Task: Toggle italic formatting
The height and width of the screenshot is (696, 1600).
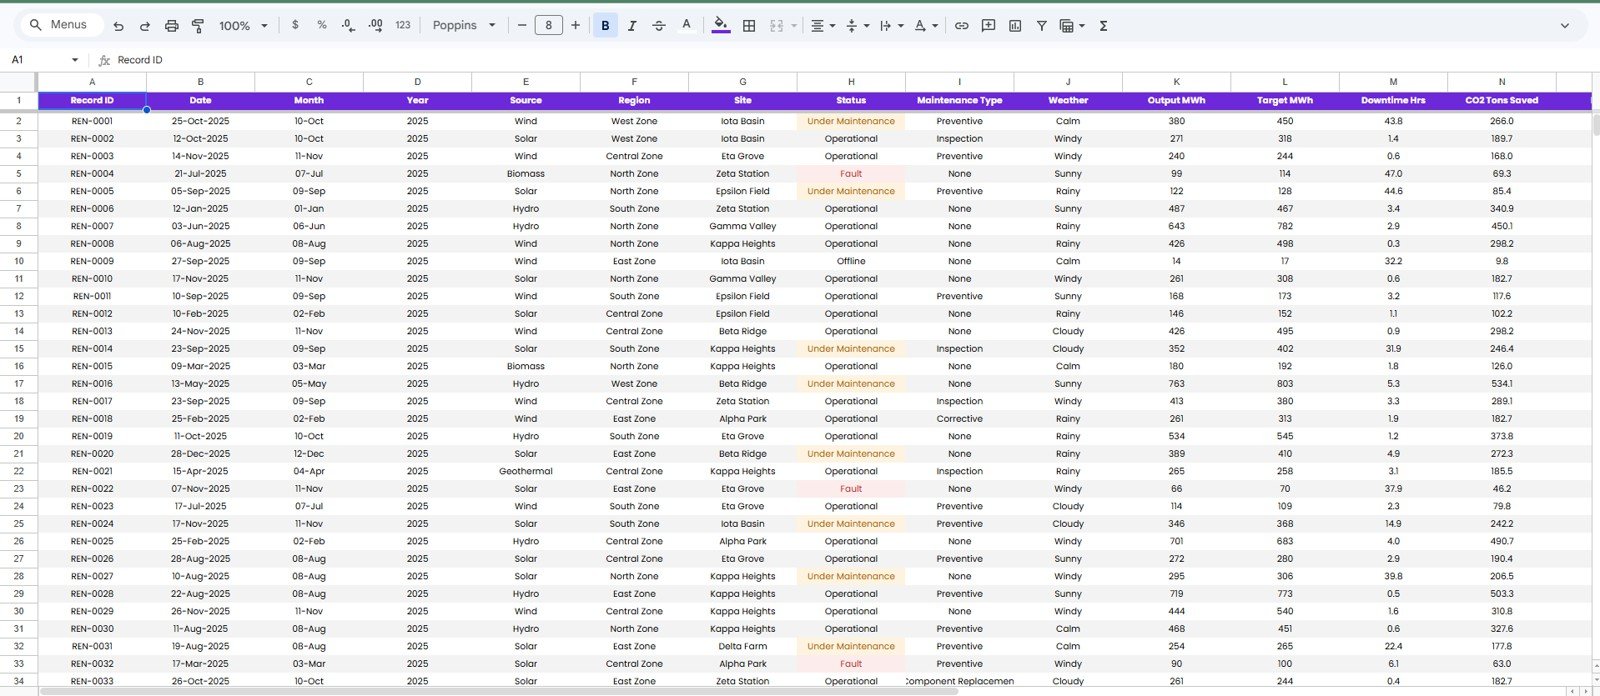Action: click(632, 26)
